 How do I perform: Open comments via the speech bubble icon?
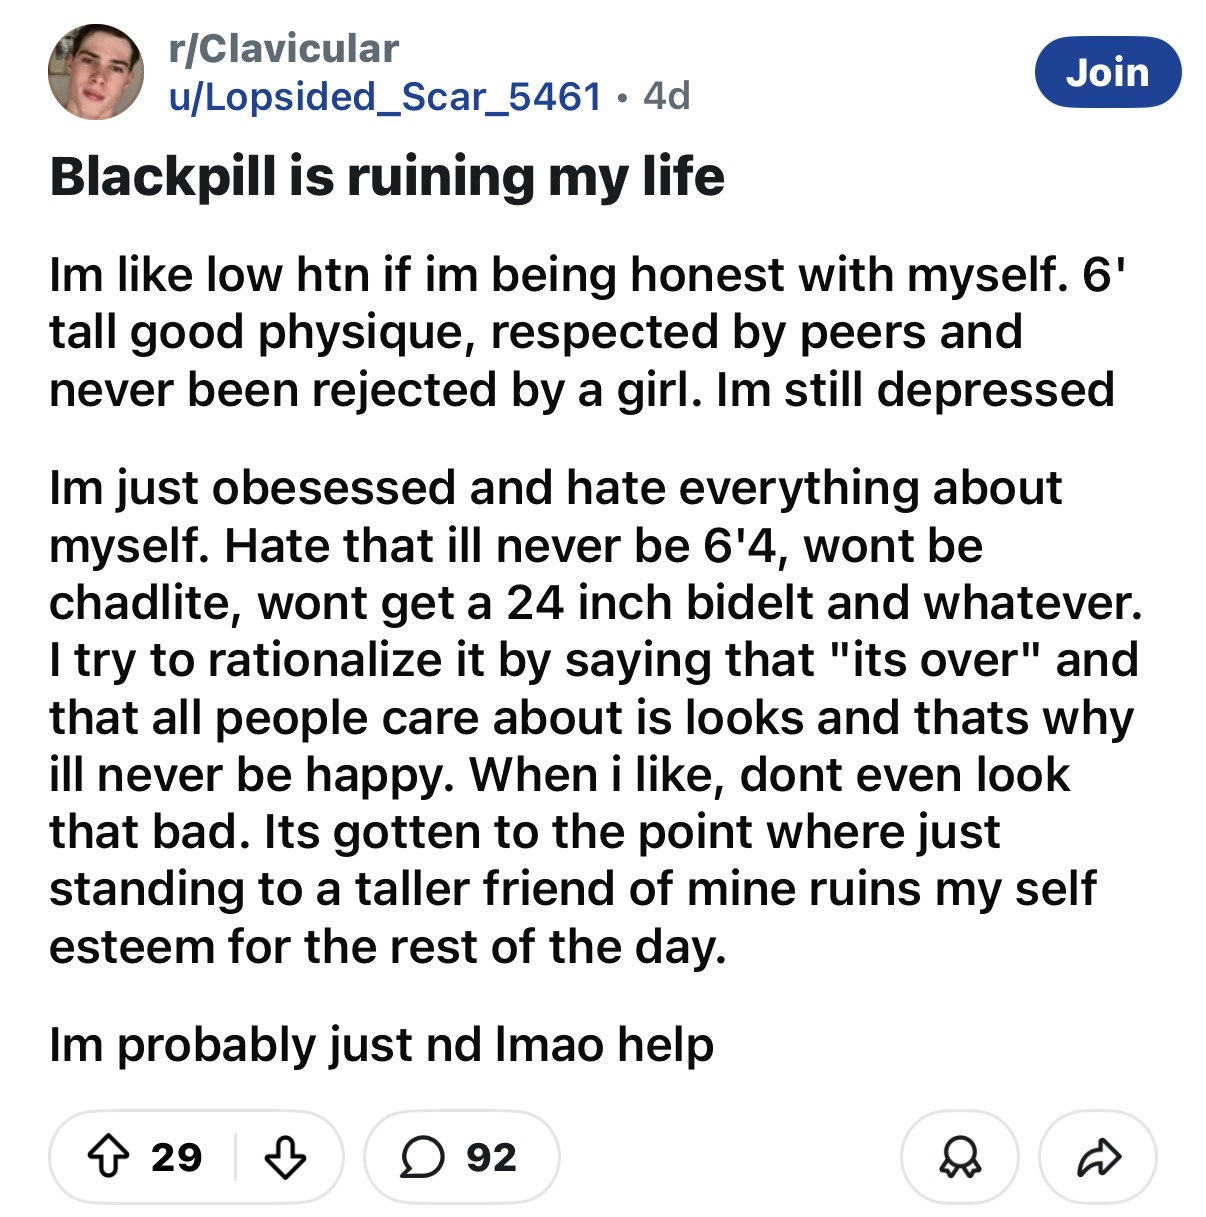421,1157
